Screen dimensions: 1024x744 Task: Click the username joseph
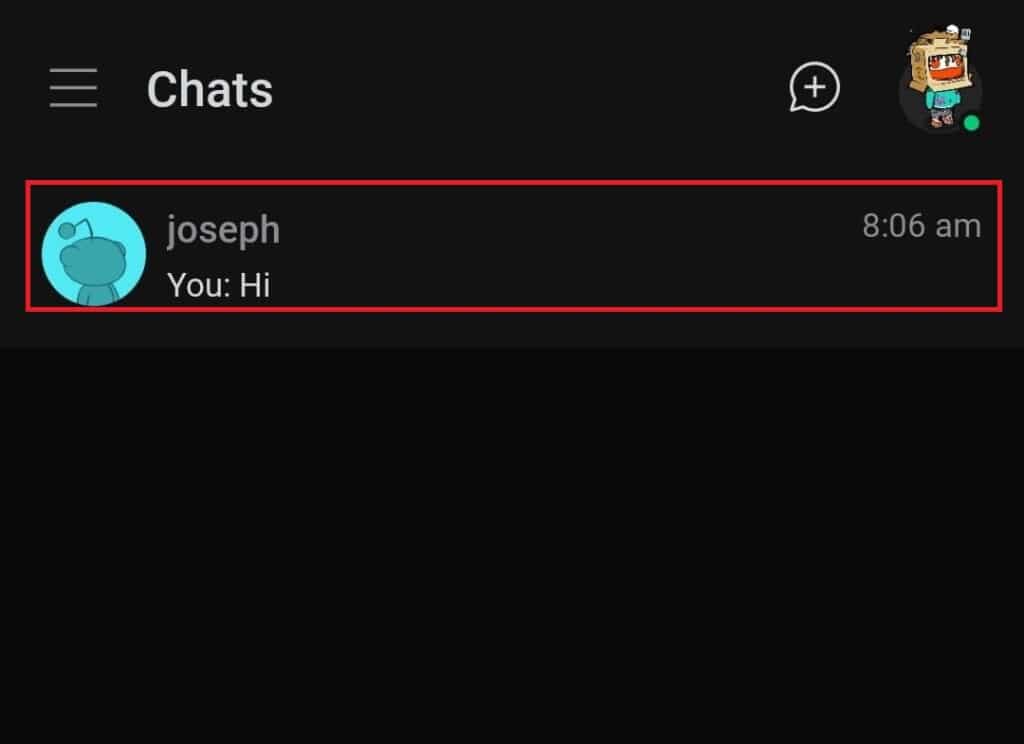point(223,229)
